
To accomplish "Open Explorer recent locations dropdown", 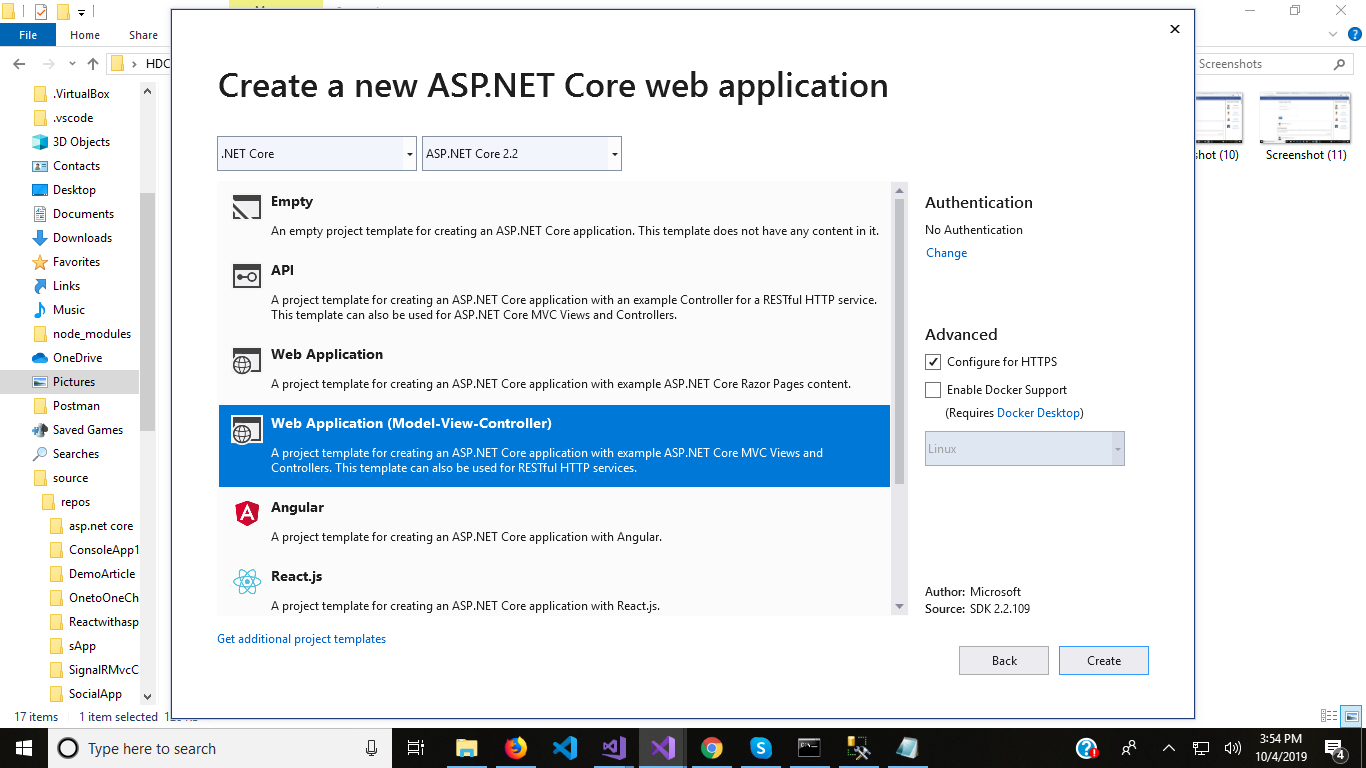I will coord(71,64).
